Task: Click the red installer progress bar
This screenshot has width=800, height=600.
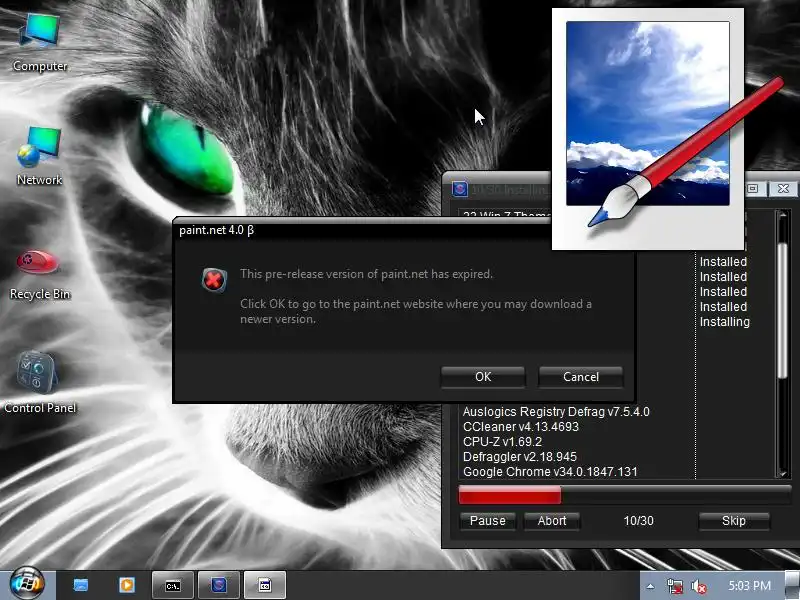Action: pyautogui.click(x=624, y=495)
